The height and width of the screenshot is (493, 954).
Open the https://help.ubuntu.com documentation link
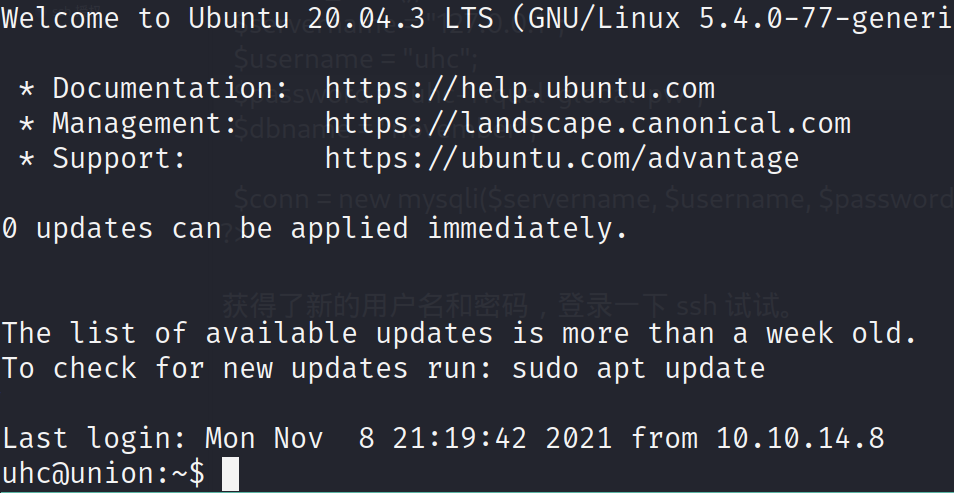click(x=520, y=89)
